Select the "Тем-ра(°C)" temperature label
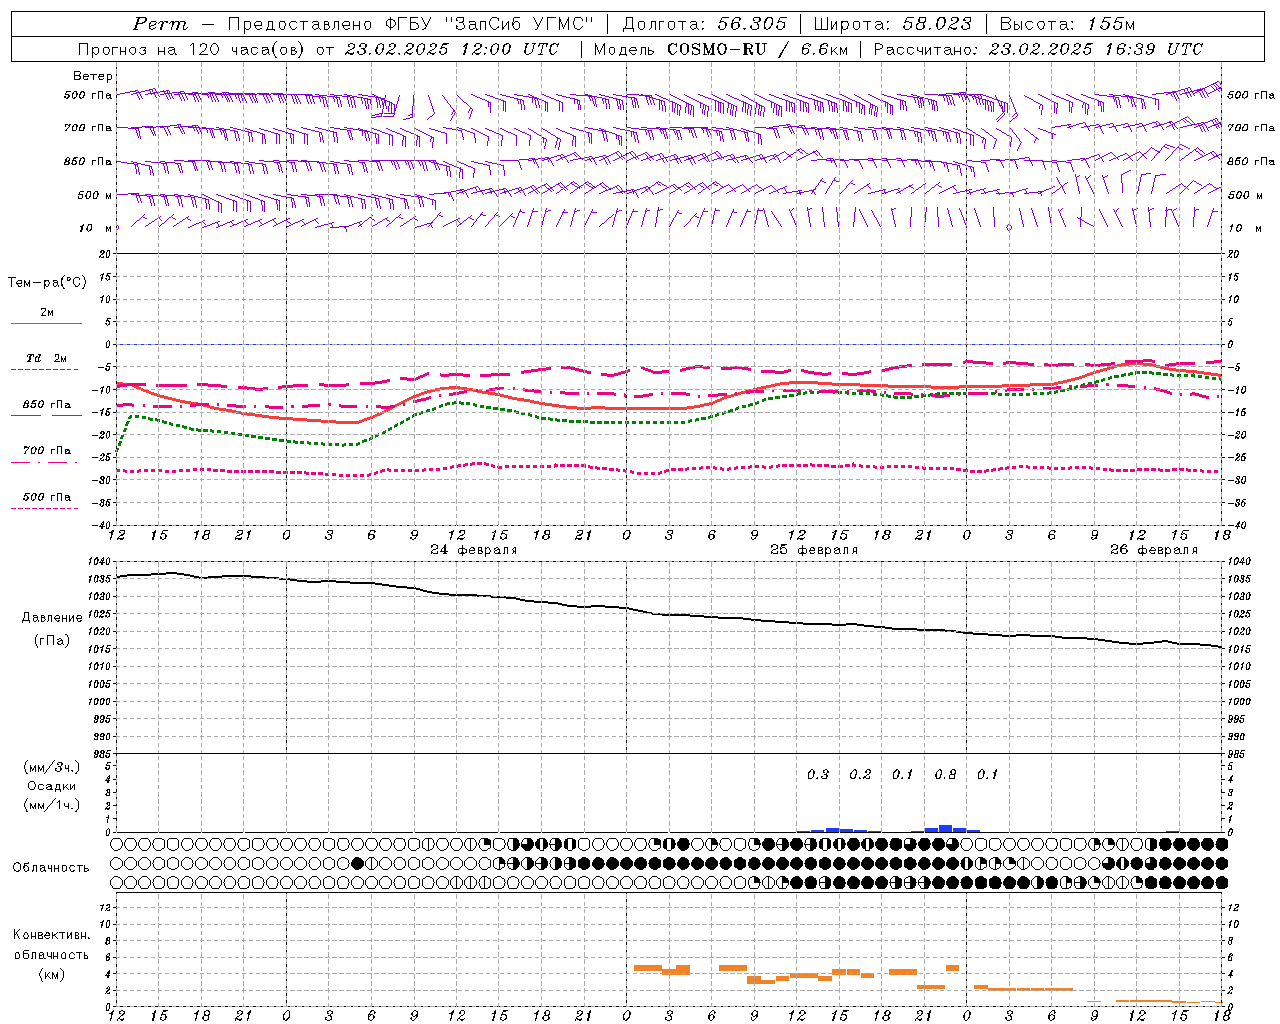Image resolution: width=1280 pixels, height=1024 pixels. click(47, 283)
